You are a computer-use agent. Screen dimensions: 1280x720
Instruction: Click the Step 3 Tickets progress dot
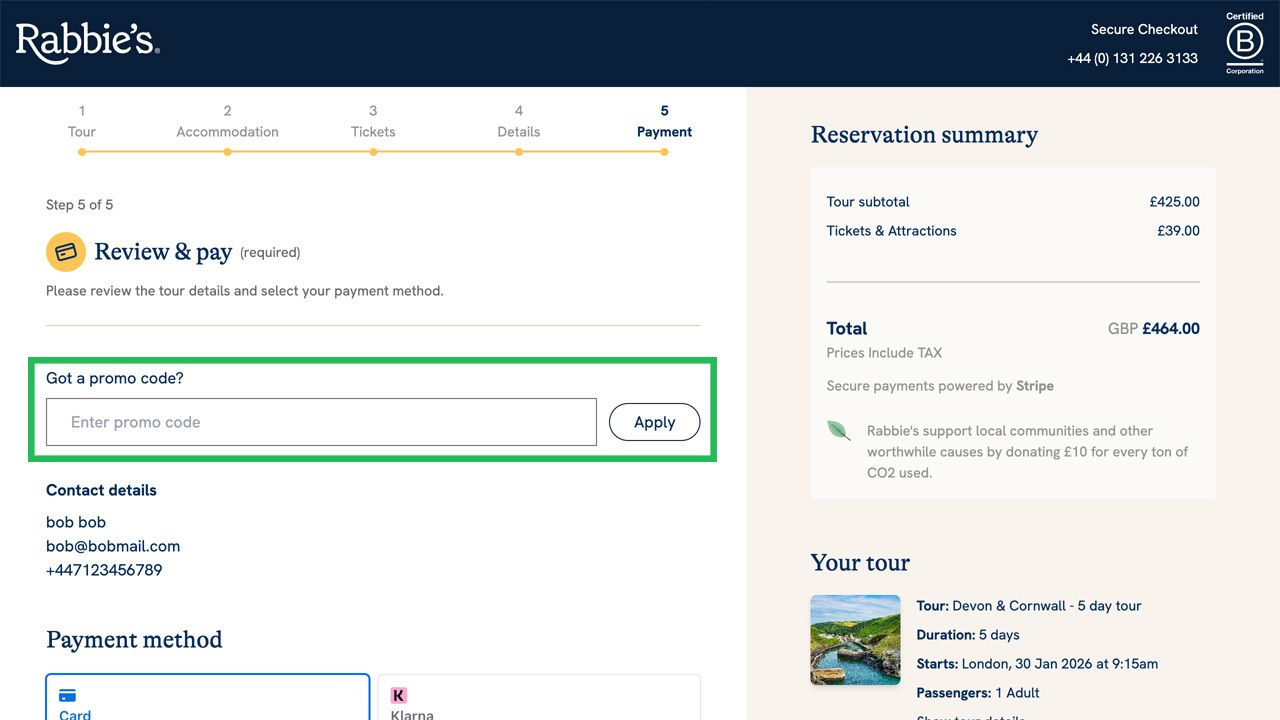(x=373, y=152)
